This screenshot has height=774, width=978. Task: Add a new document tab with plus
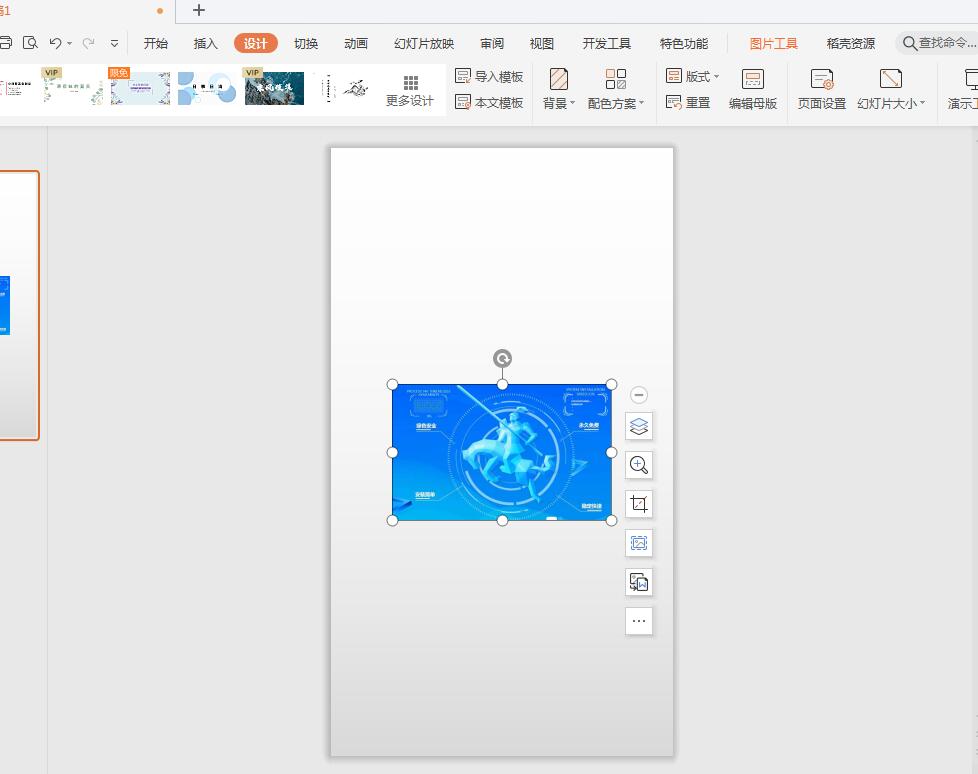(x=198, y=10)
